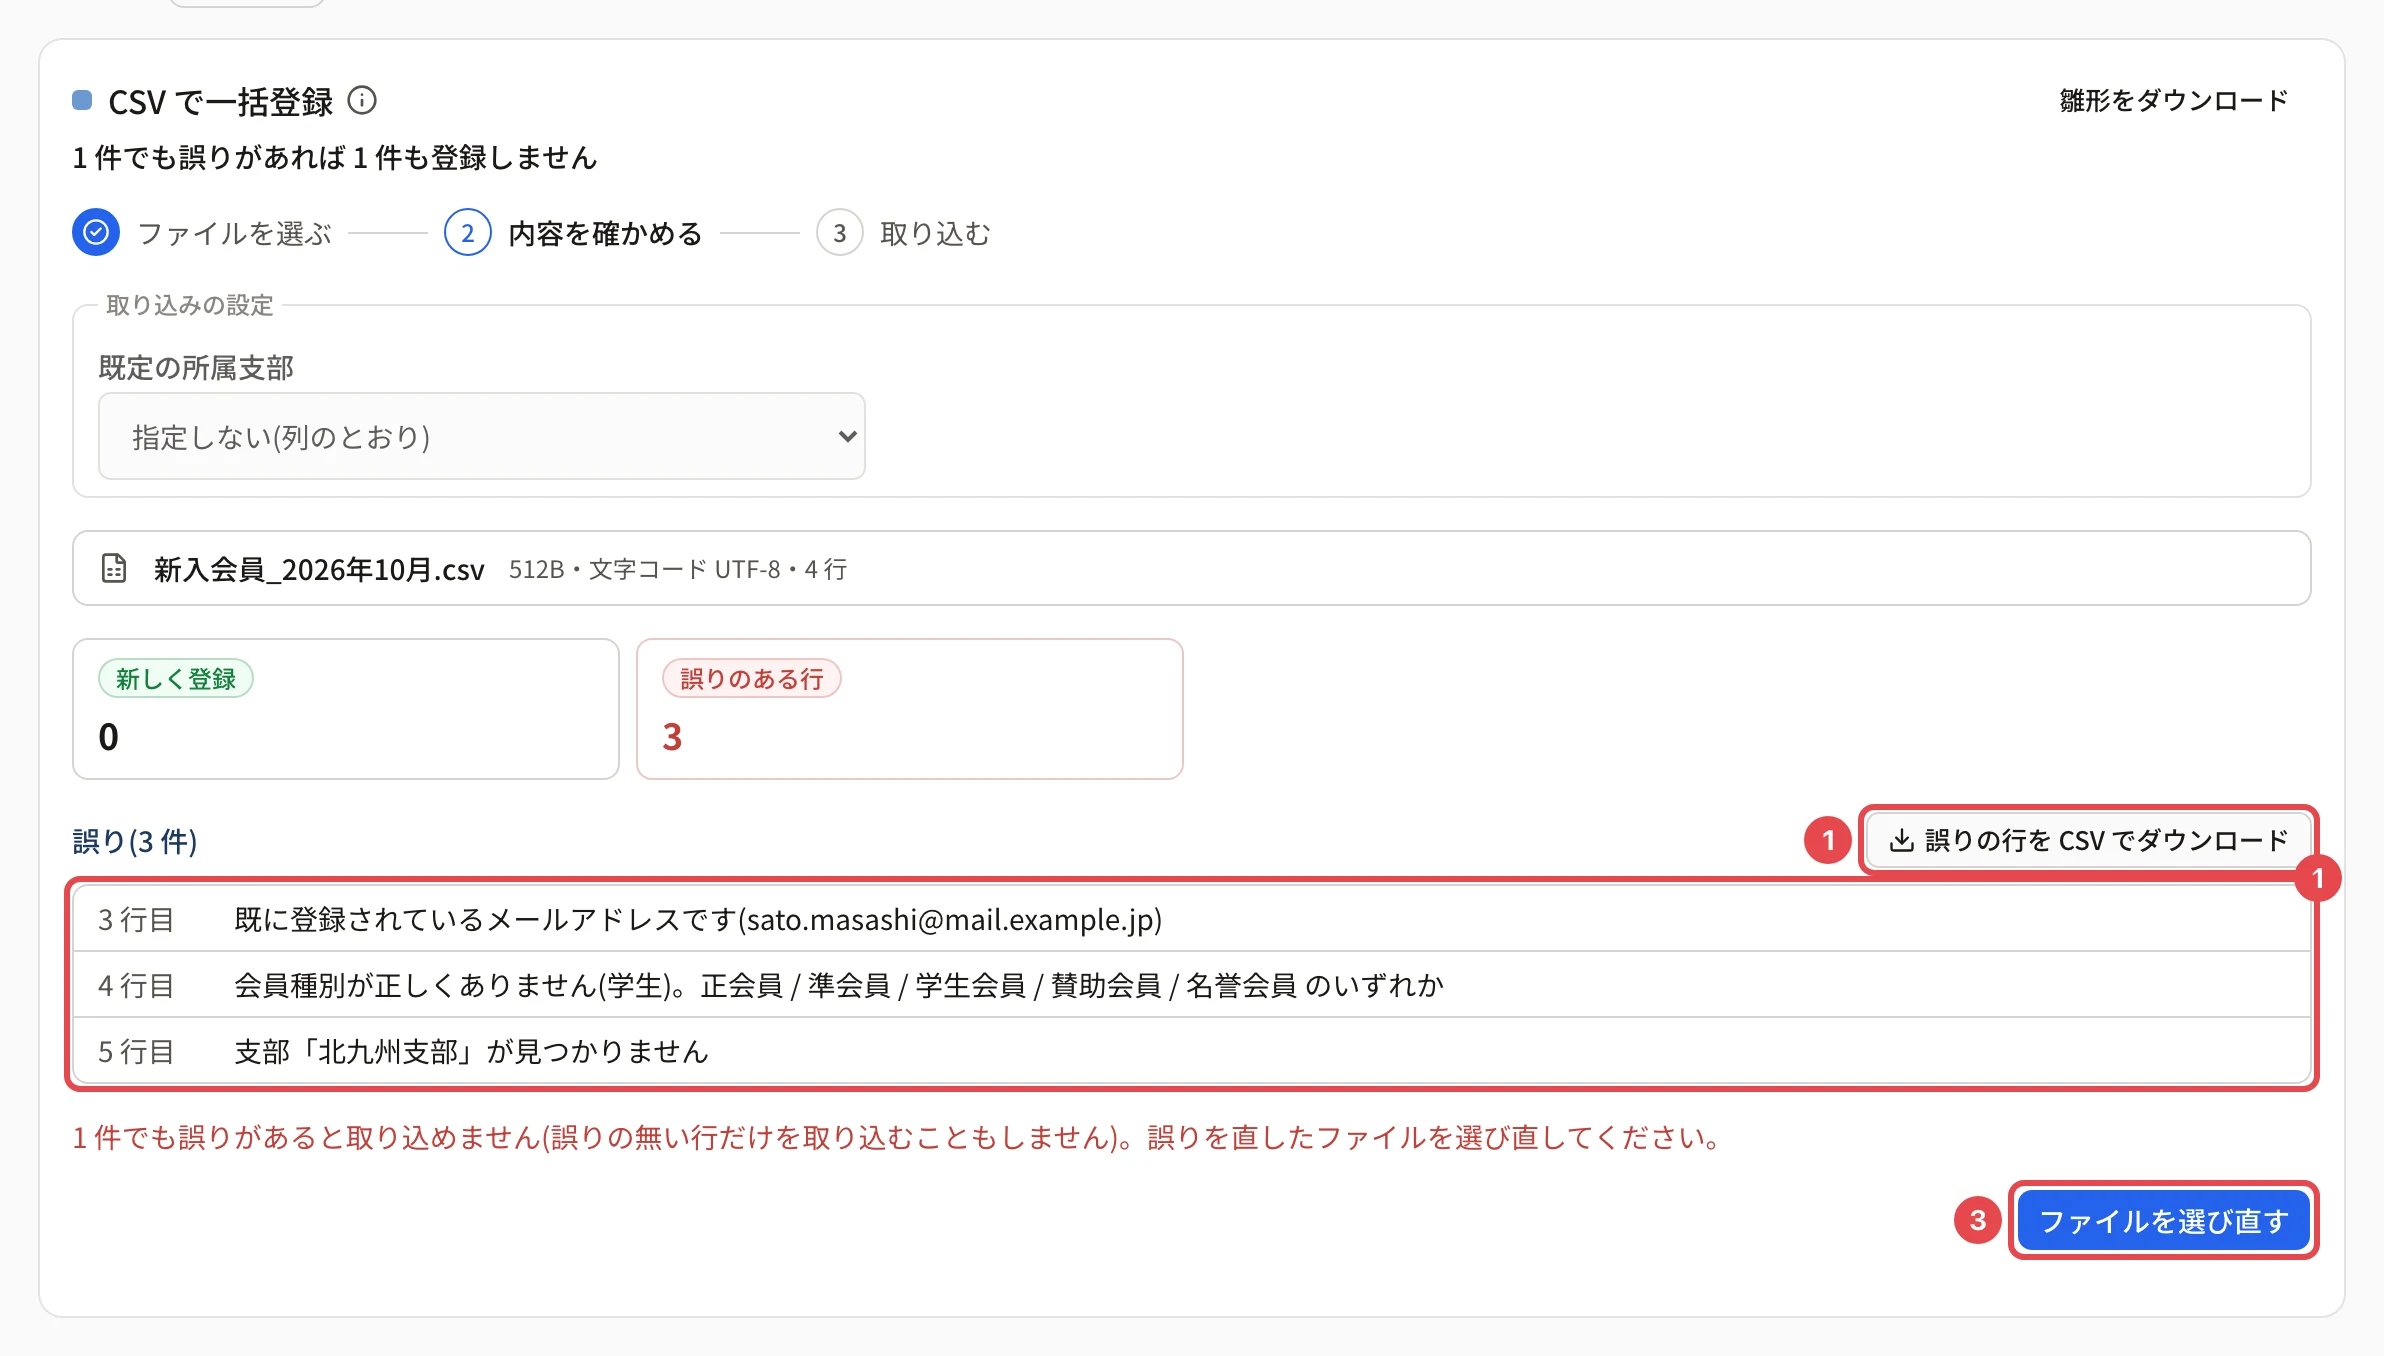Click the info icon beside CSV で一括登録
This screenshot has width=2384, height=1356.
[362, 101]
